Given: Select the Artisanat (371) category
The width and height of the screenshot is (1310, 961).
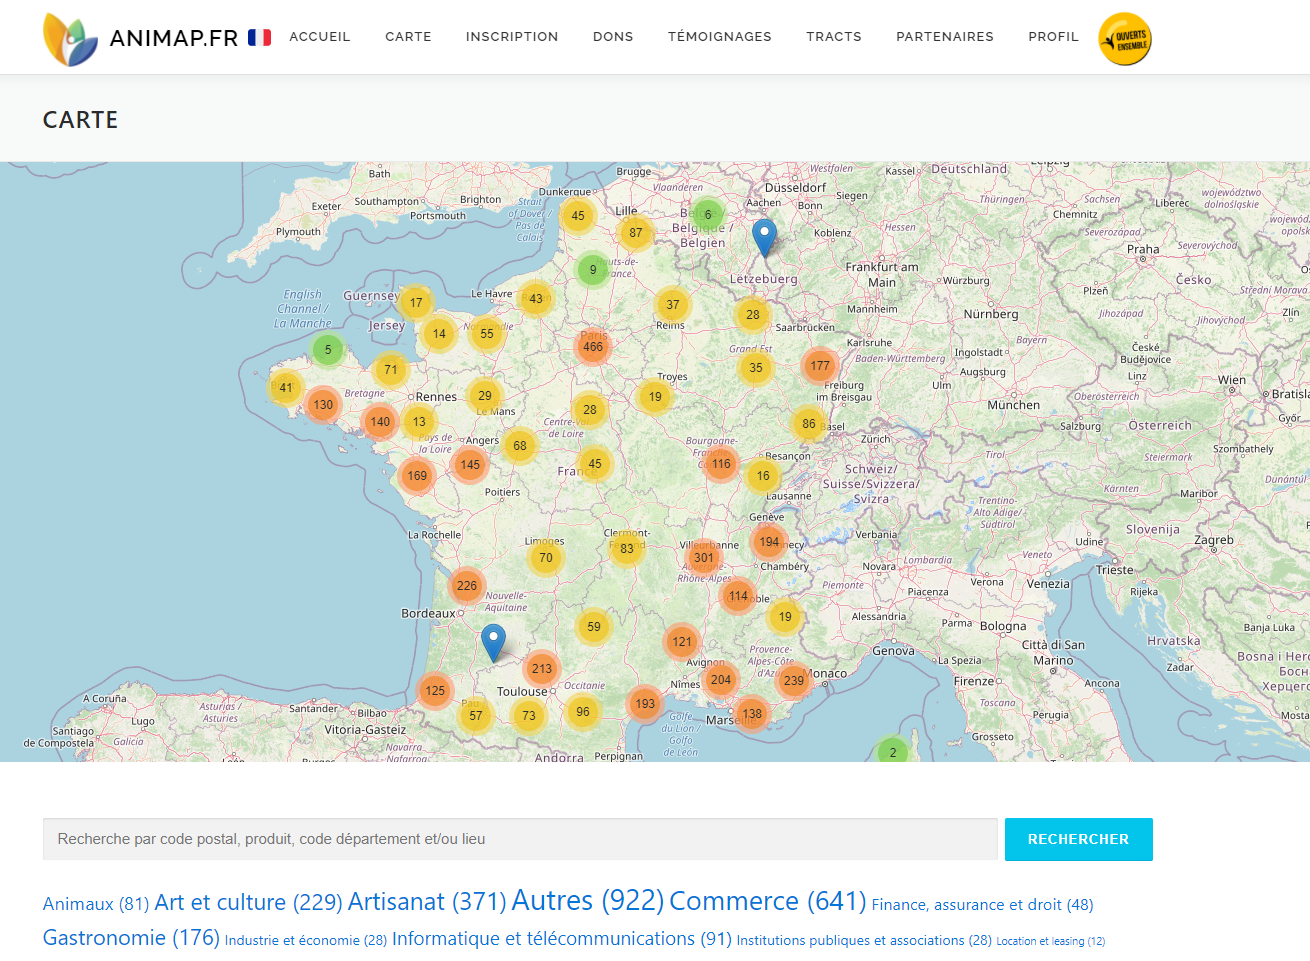Looking at the screenshot, I should click(x=427, y=902).
